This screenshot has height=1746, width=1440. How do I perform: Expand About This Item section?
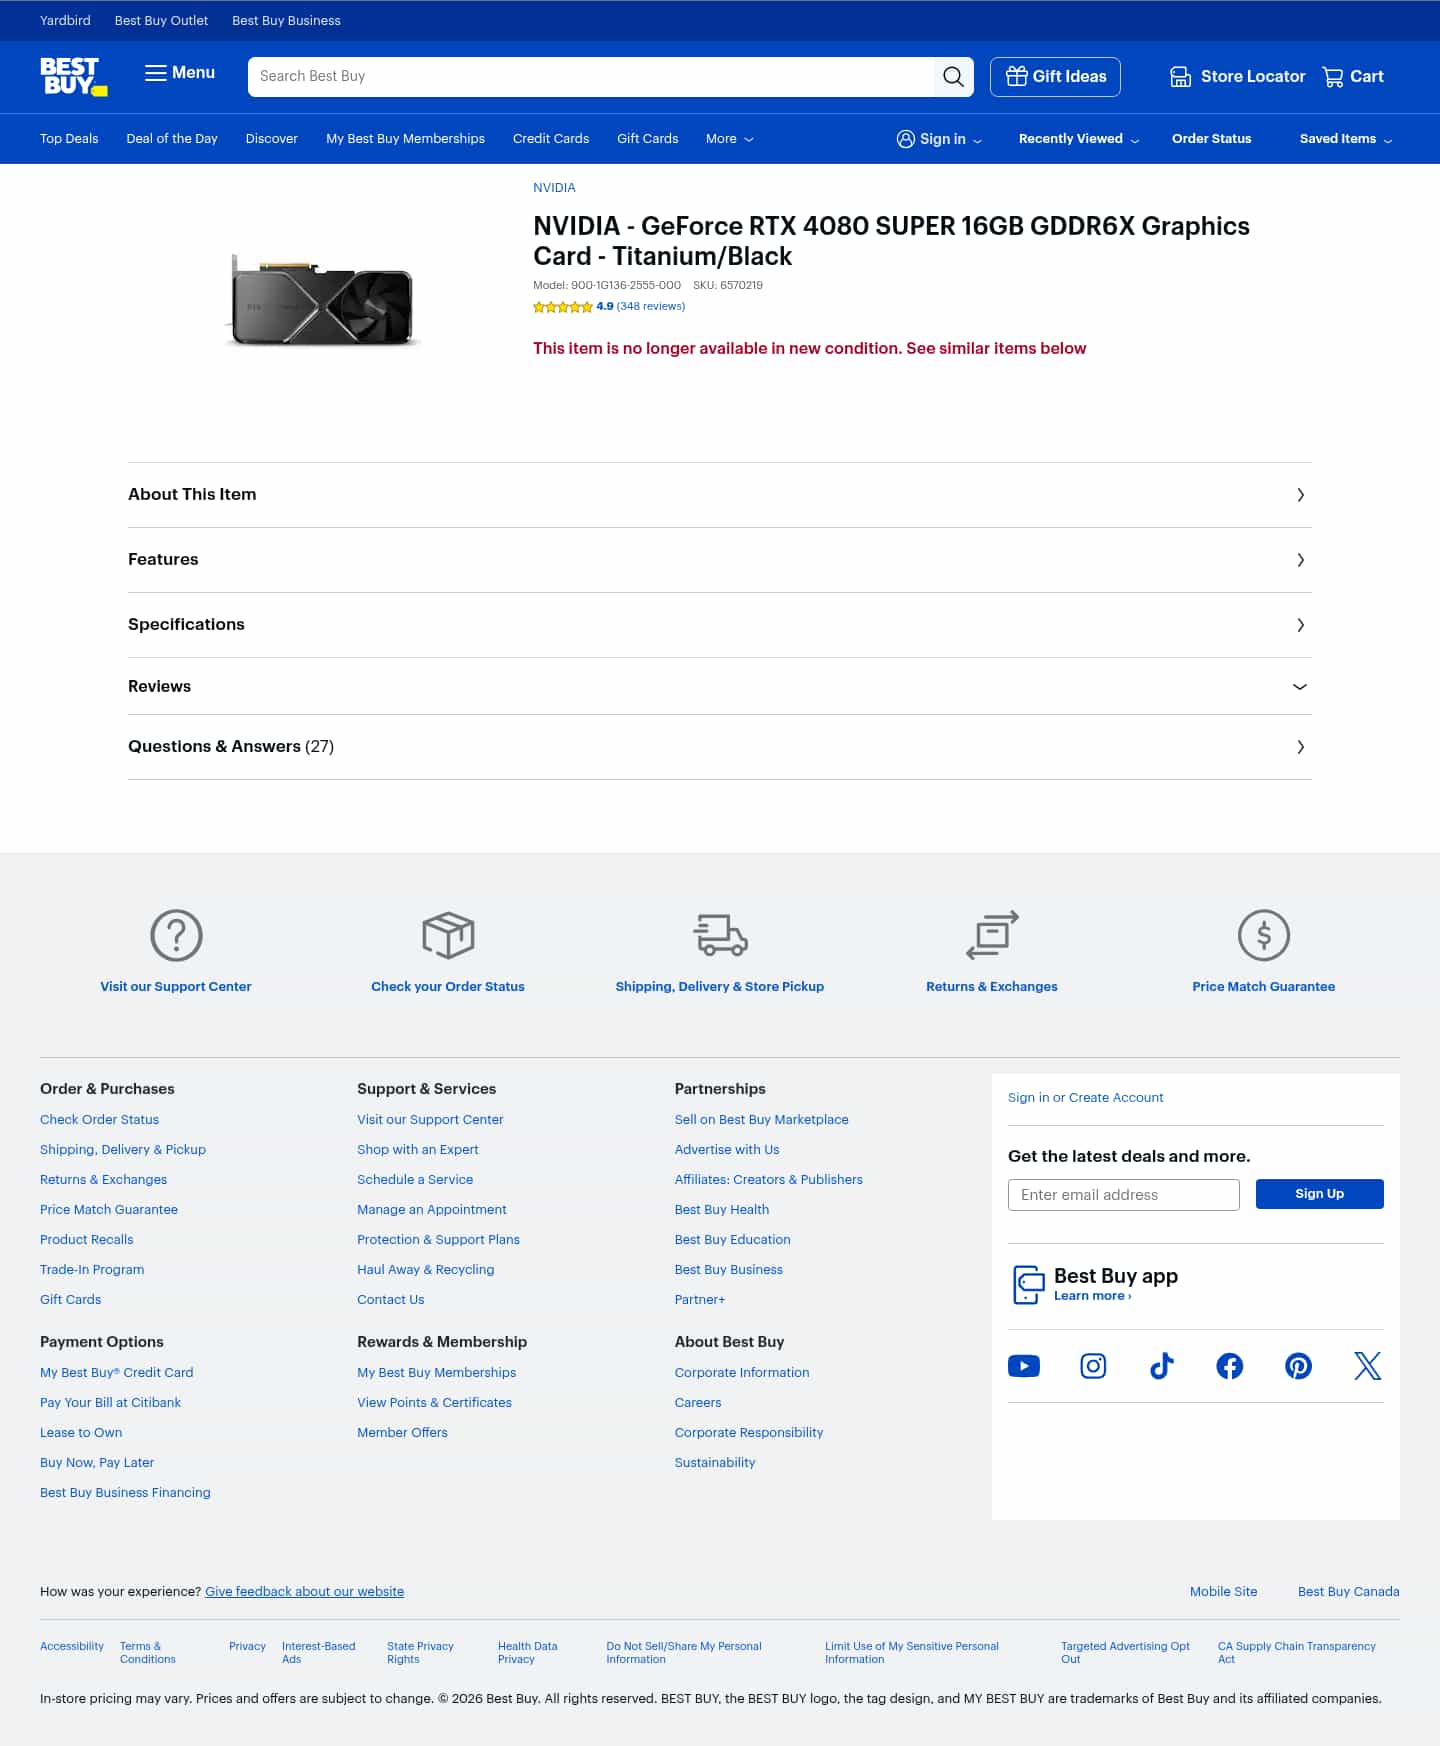[x=720, y=495]
